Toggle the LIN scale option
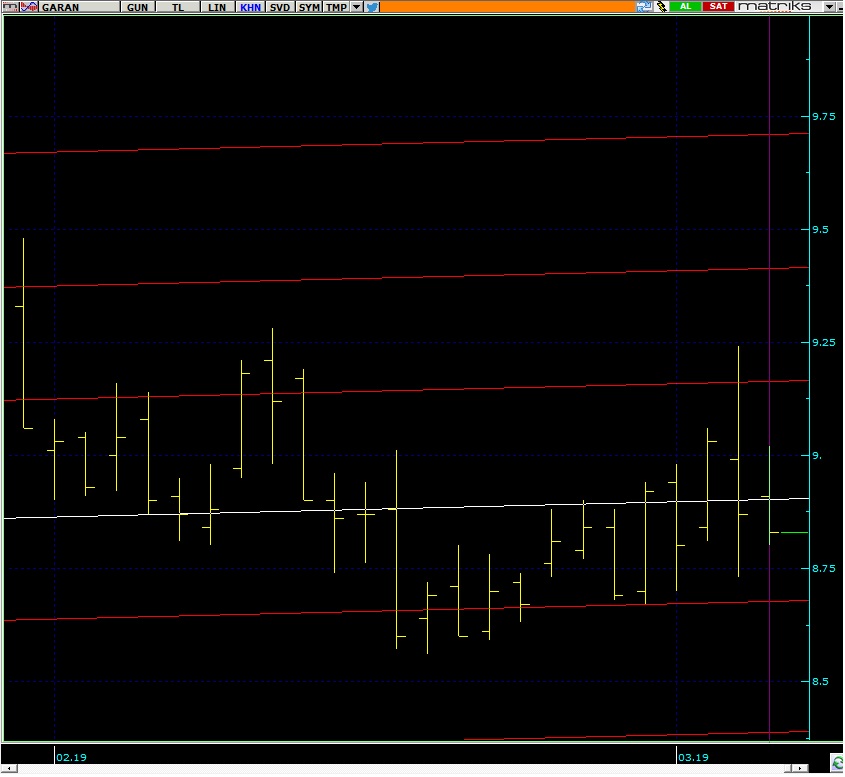The width and height of the screenshot is (845, 777). pyautogui.click(x=217, y=7)
